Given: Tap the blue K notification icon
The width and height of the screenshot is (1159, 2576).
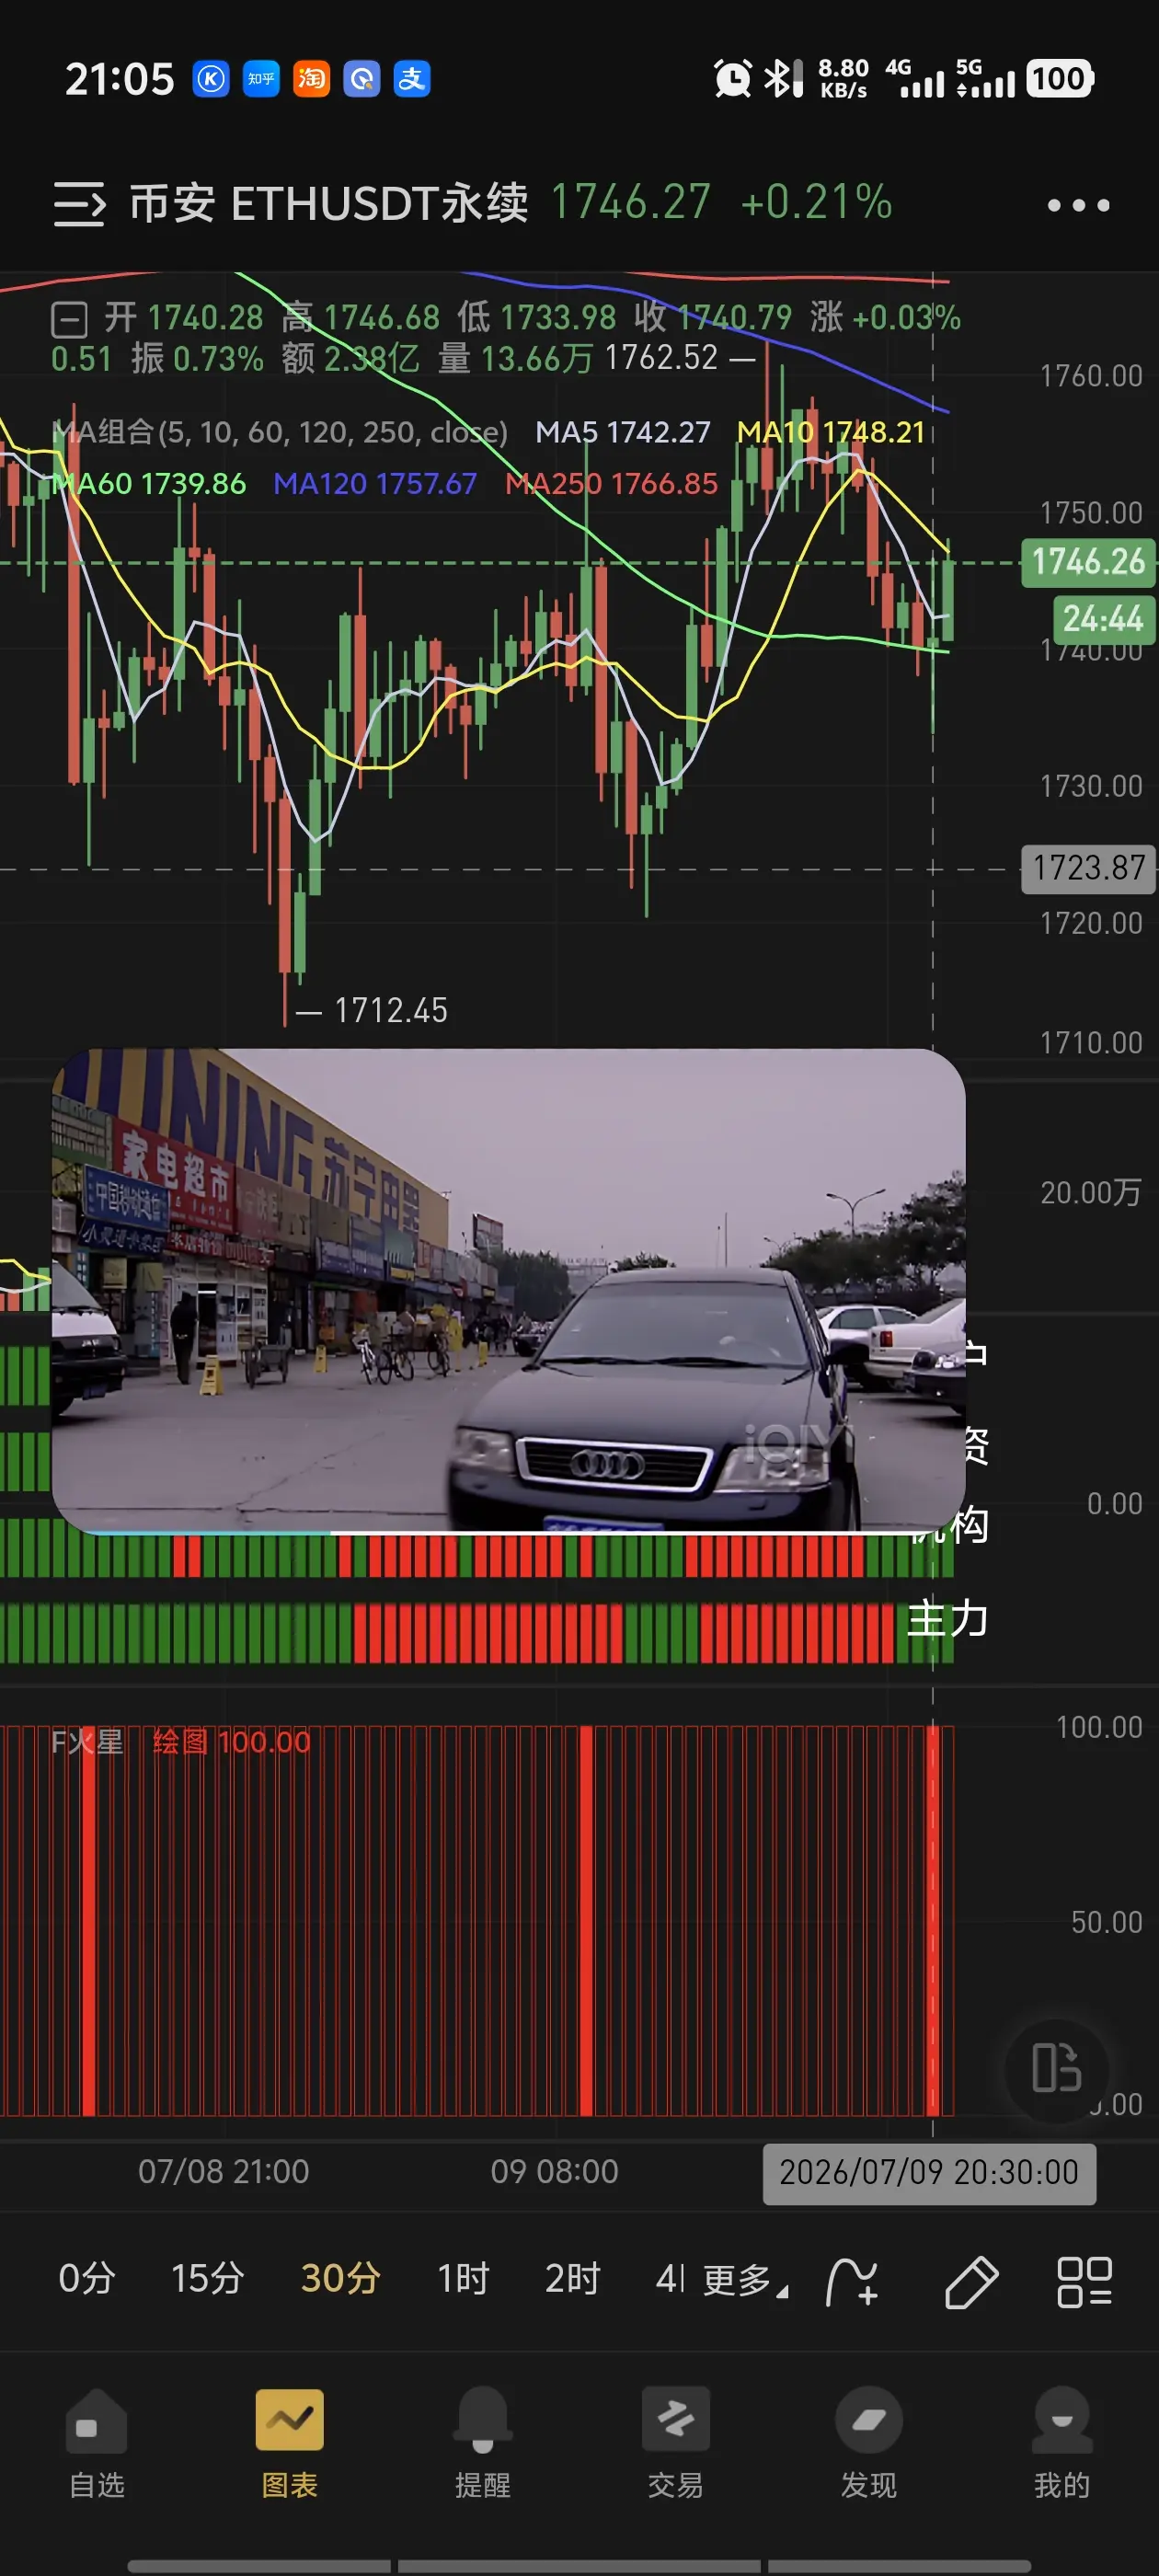Looking at the screenshot, I should click(x=211, y=78).
